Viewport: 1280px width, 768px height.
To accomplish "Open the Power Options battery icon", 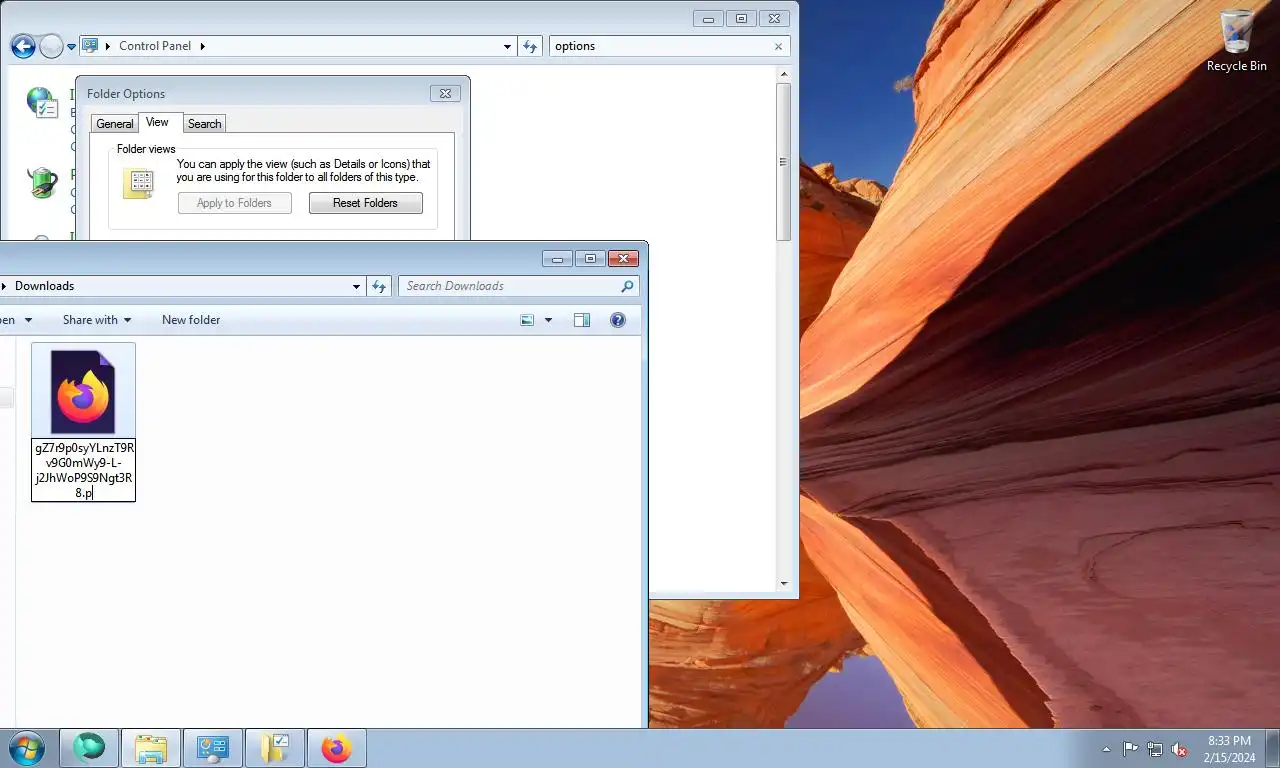I will point(42,183).
